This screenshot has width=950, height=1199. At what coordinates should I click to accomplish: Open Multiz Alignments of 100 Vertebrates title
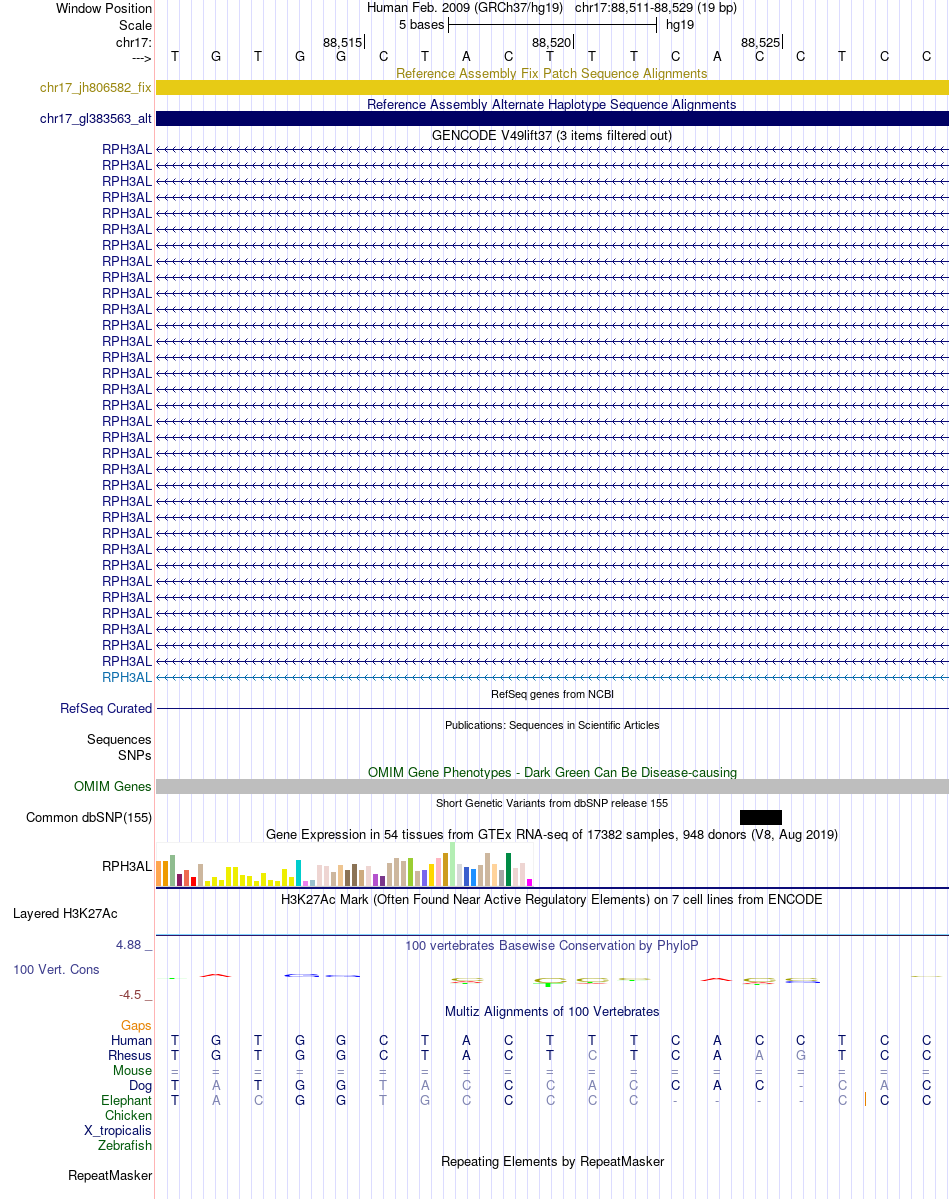(552, 1012)
